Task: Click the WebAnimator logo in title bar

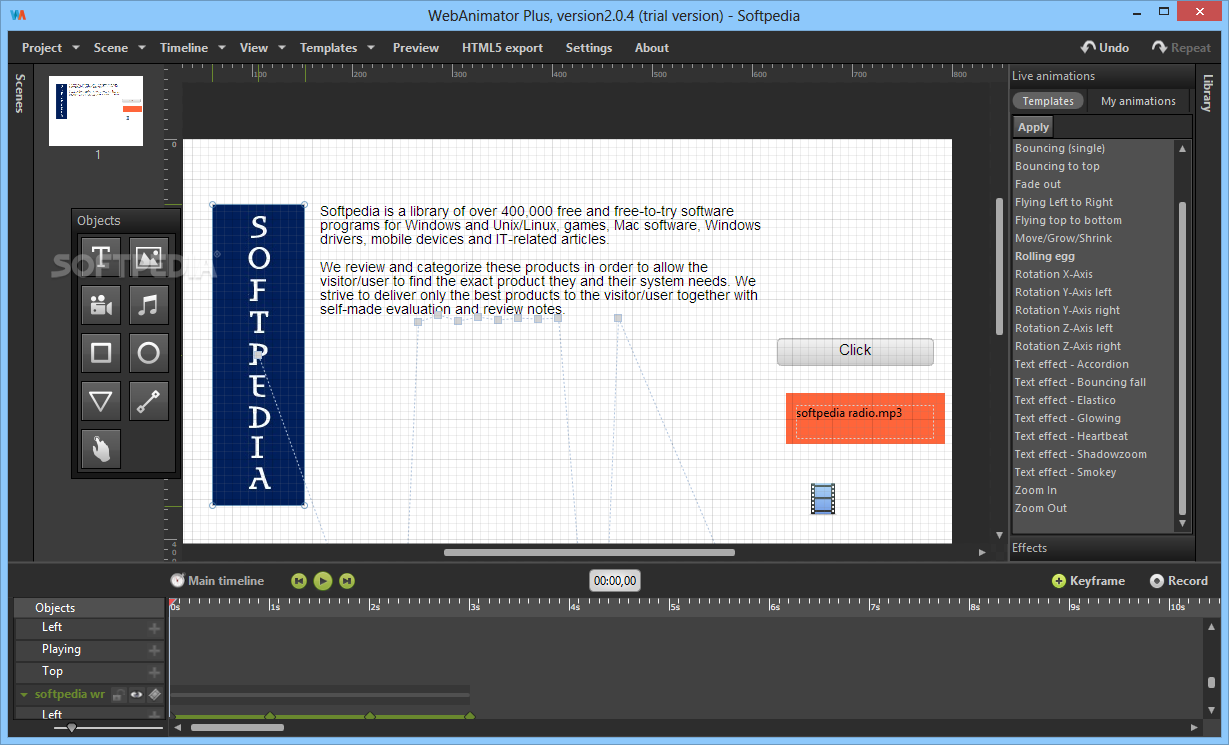Action: pyautogui.click(x=18, y=15)
